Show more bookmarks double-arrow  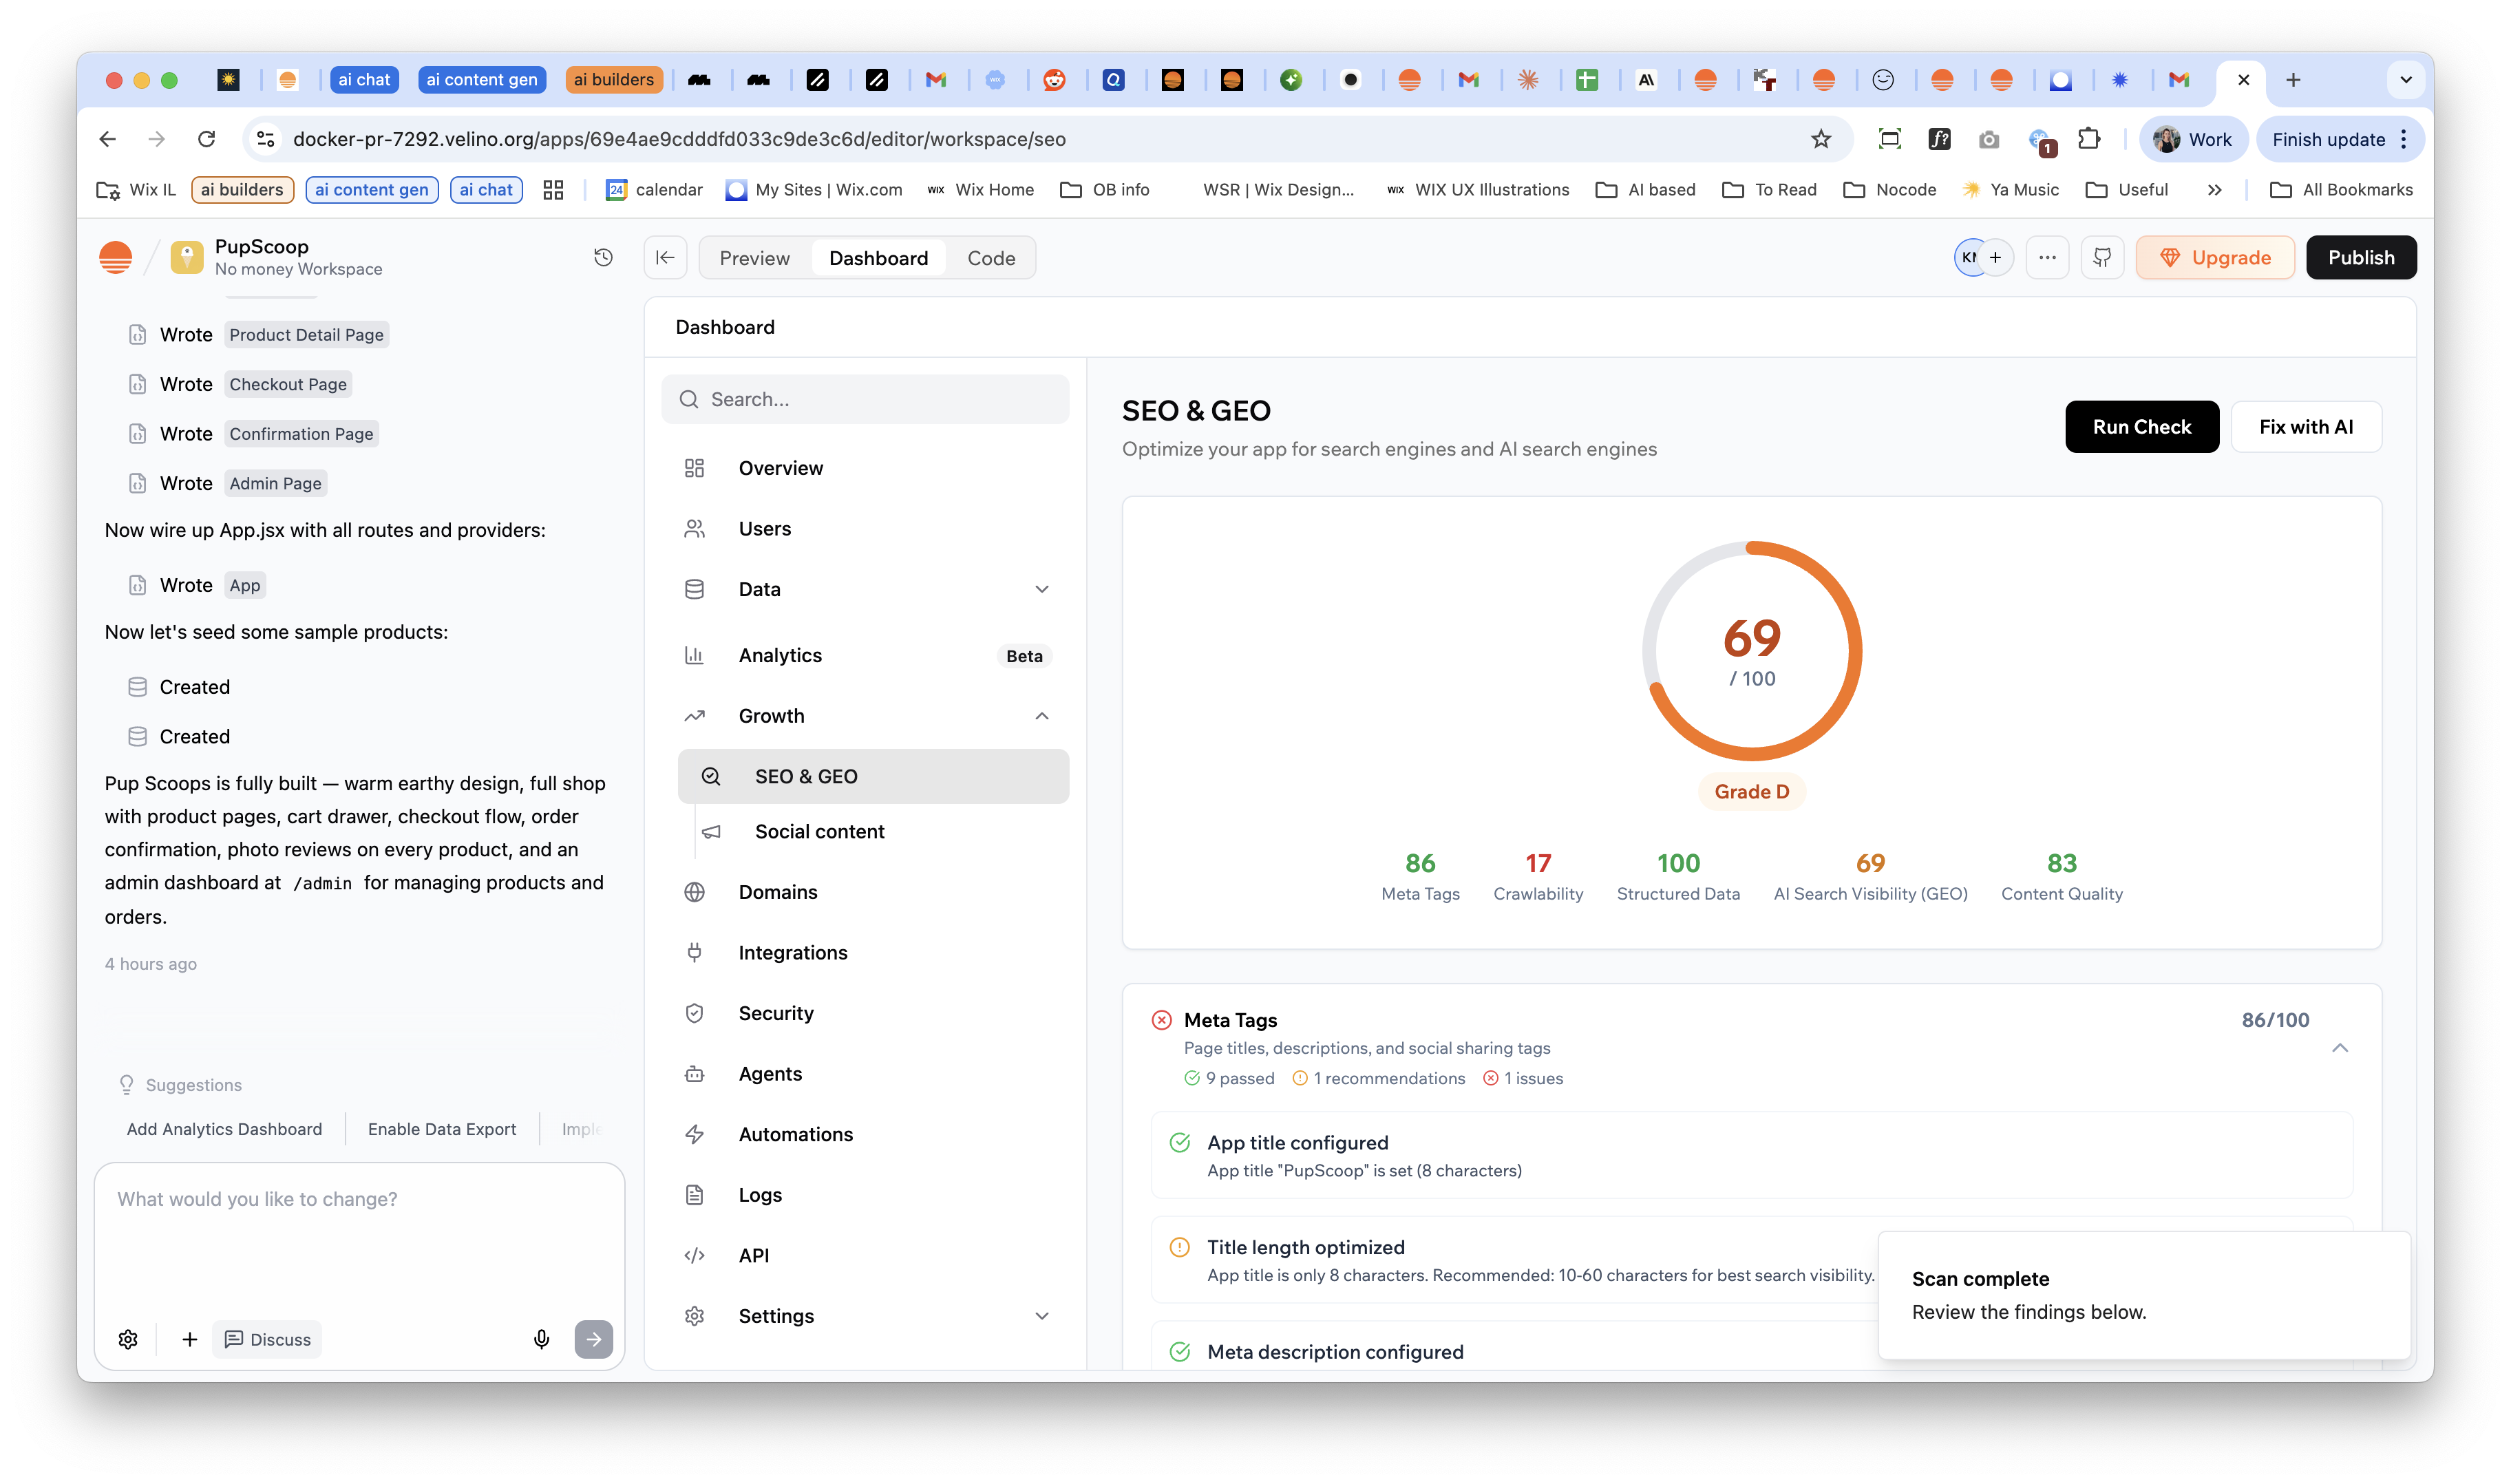coord(2215,190)
